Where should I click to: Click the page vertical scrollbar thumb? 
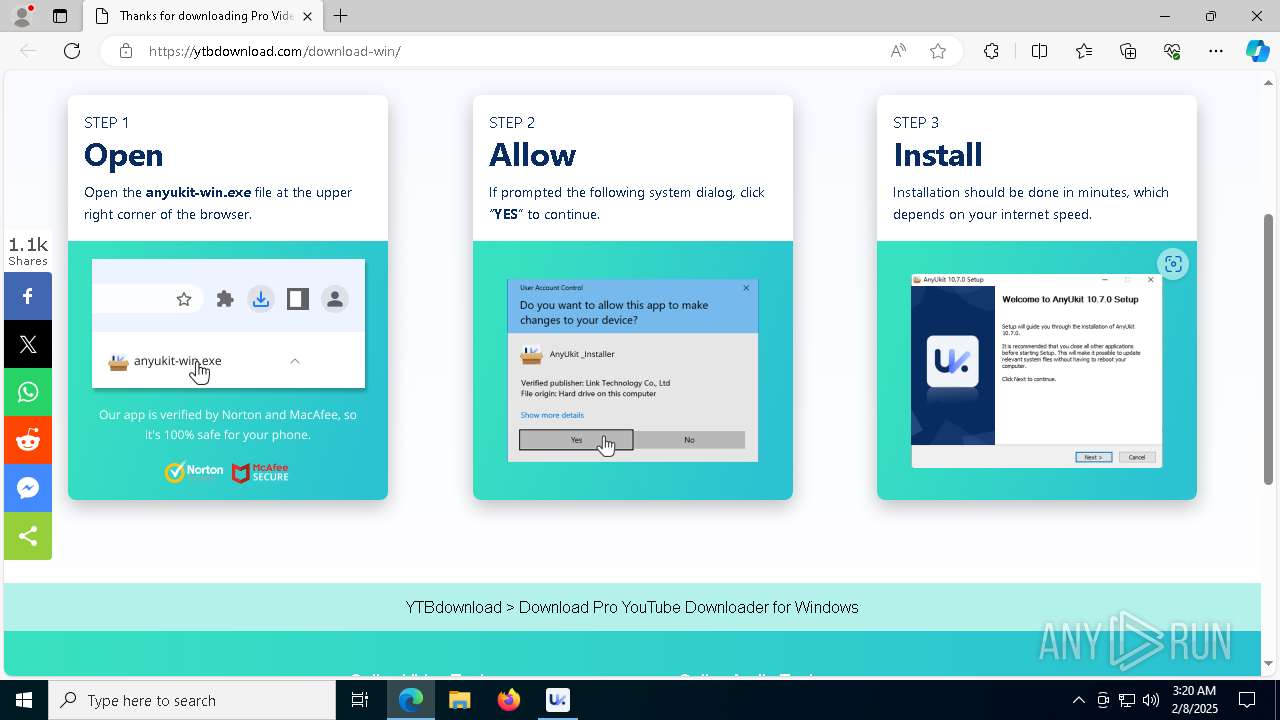1269,350
